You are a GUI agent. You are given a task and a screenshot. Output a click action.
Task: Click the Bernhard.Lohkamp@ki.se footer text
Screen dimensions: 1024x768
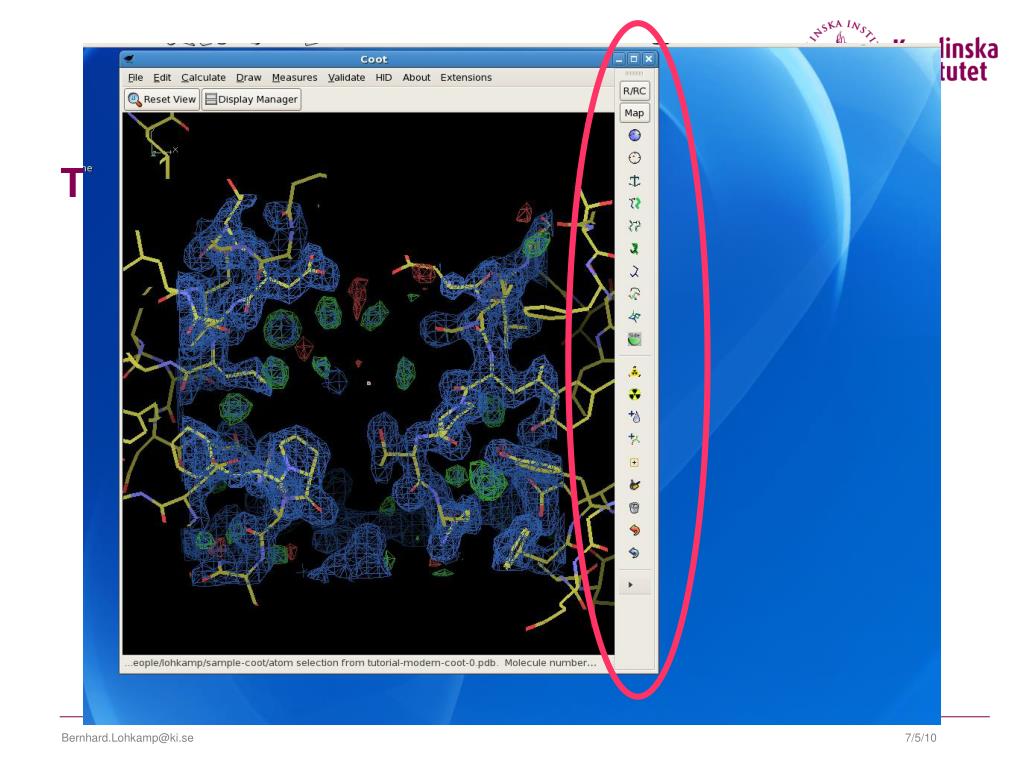tap(127, 737)
